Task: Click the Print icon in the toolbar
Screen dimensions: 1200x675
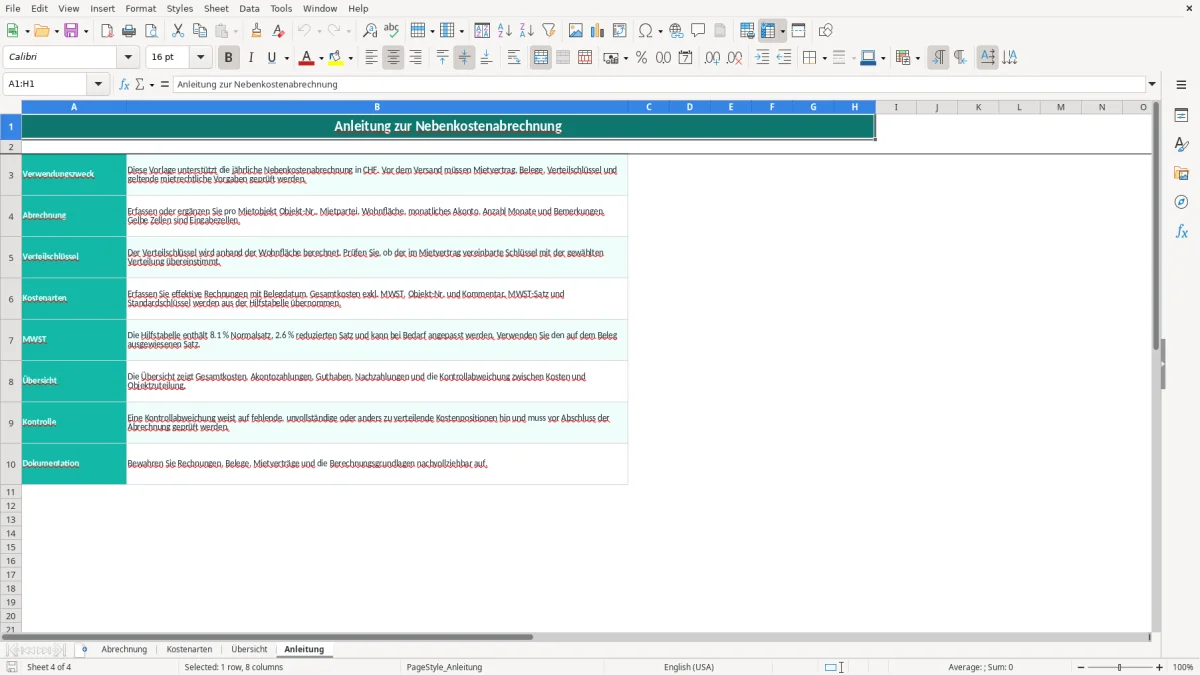Action: coord(129,31)
